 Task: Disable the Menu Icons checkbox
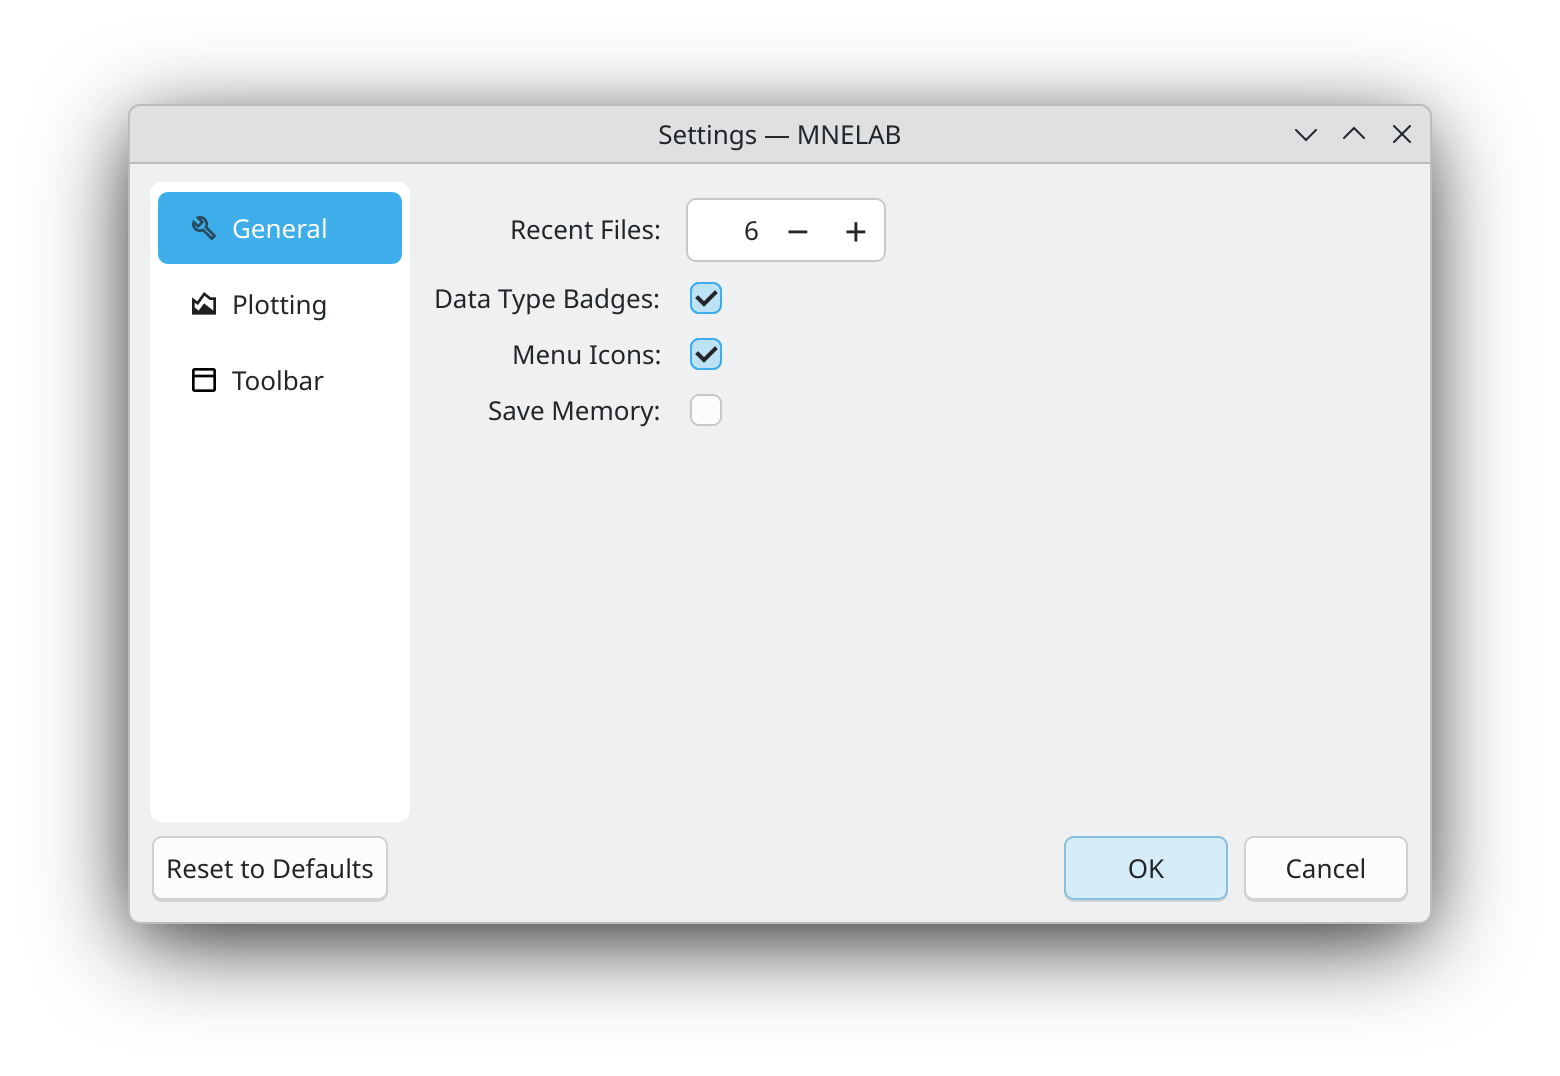[x=706, y=354]
